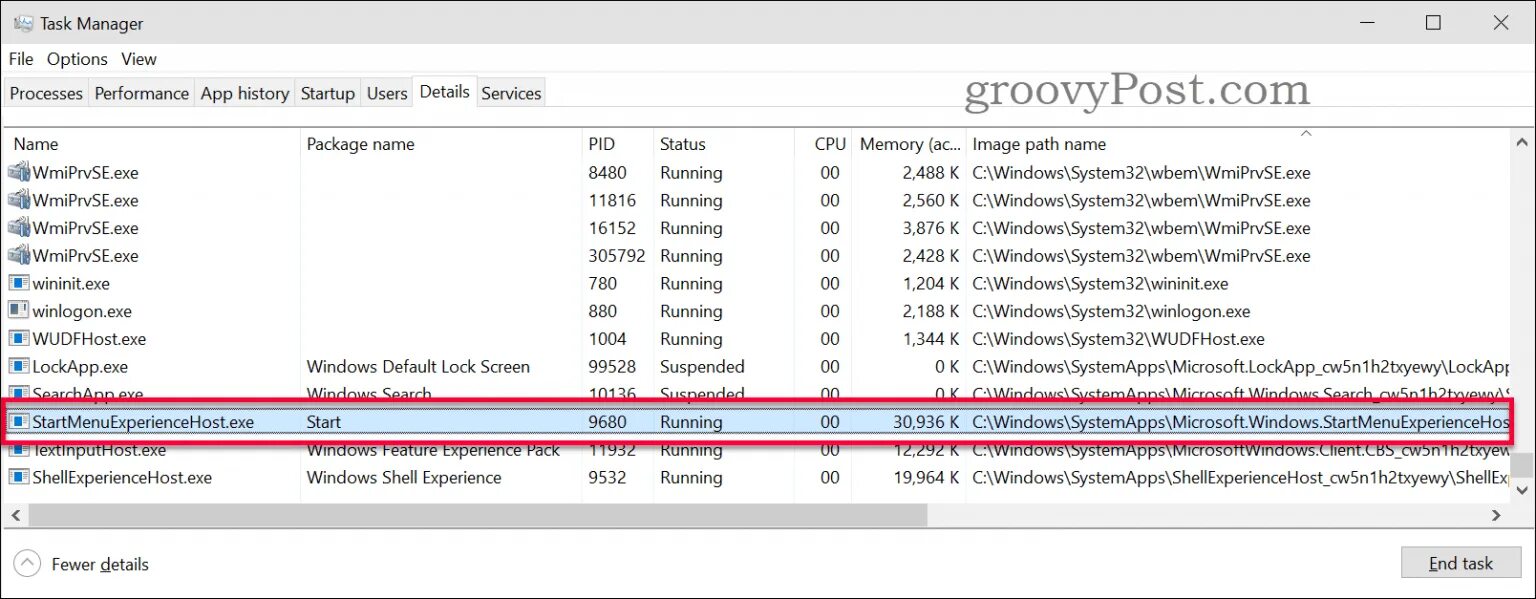1536x599 pixels.
Task: Click the Task Manager title bar icon
Action: 22,23
